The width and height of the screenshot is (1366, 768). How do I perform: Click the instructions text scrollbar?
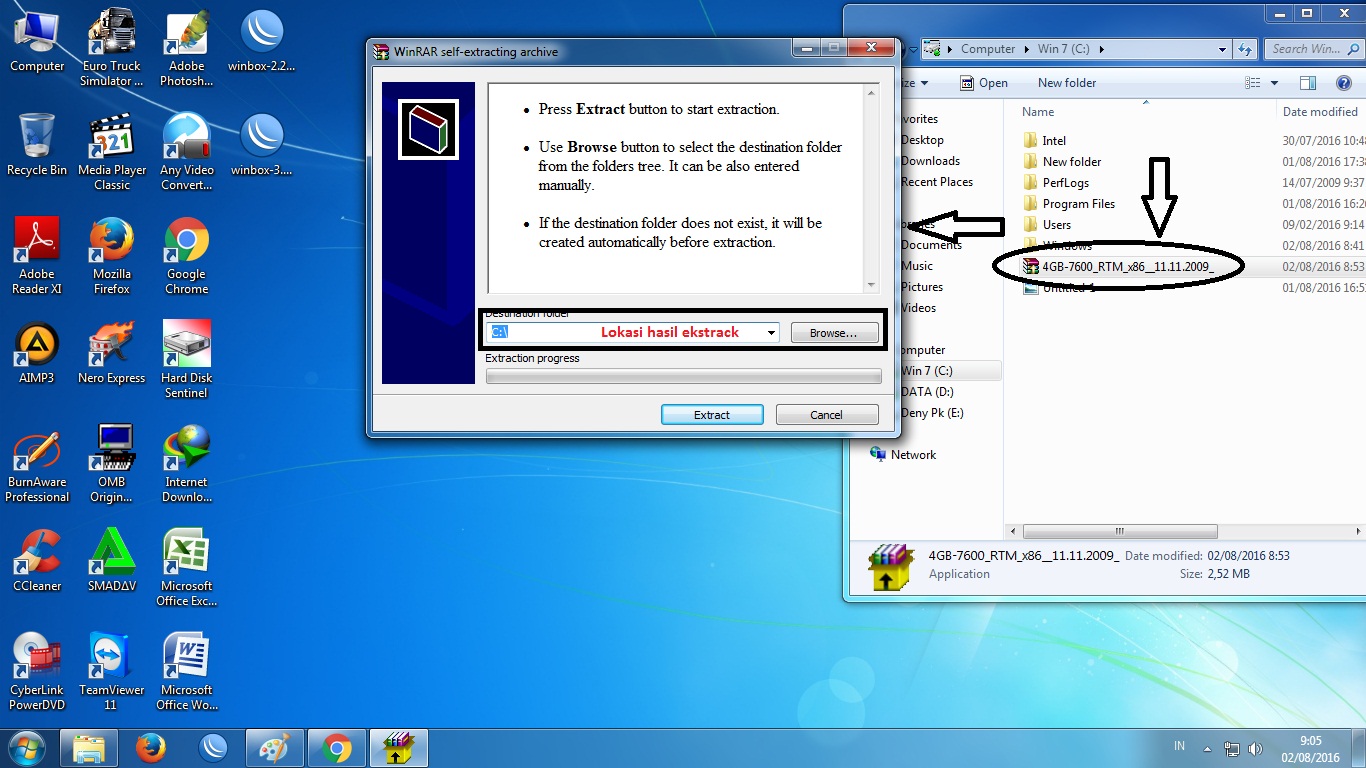[871, 189]
